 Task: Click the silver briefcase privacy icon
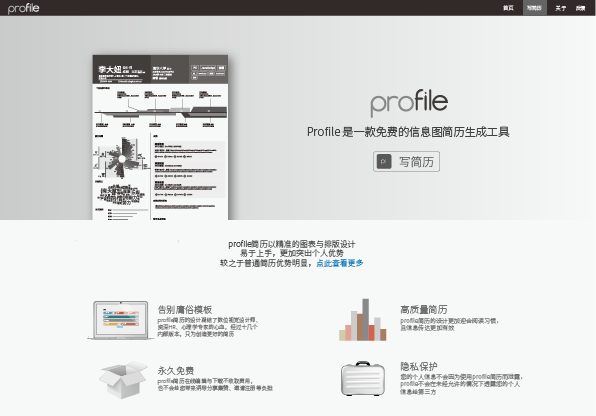363,378
